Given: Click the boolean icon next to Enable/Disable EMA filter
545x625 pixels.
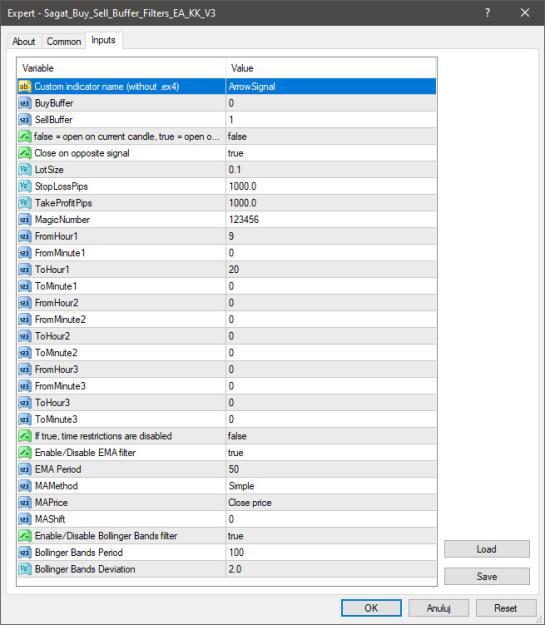Looking at the screenshot, I should (x=24, y=452).
